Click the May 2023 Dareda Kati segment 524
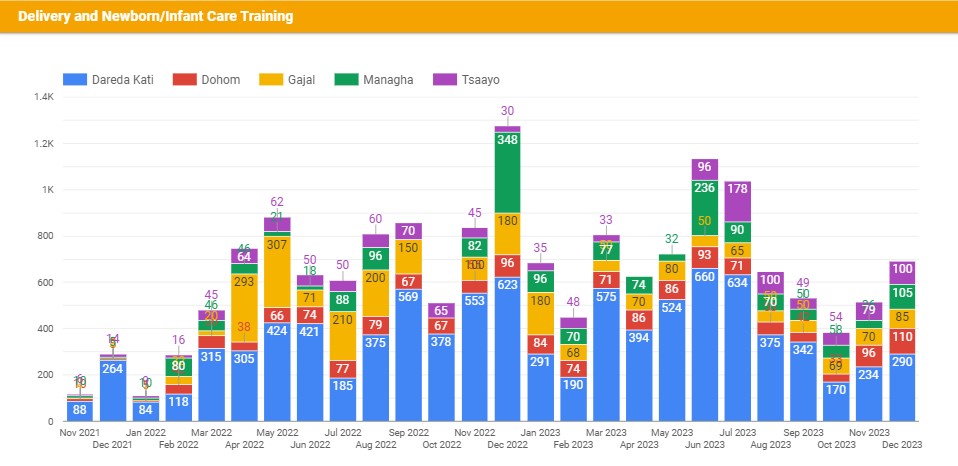This screenshot has height=466, width=958. coord(672,360)
